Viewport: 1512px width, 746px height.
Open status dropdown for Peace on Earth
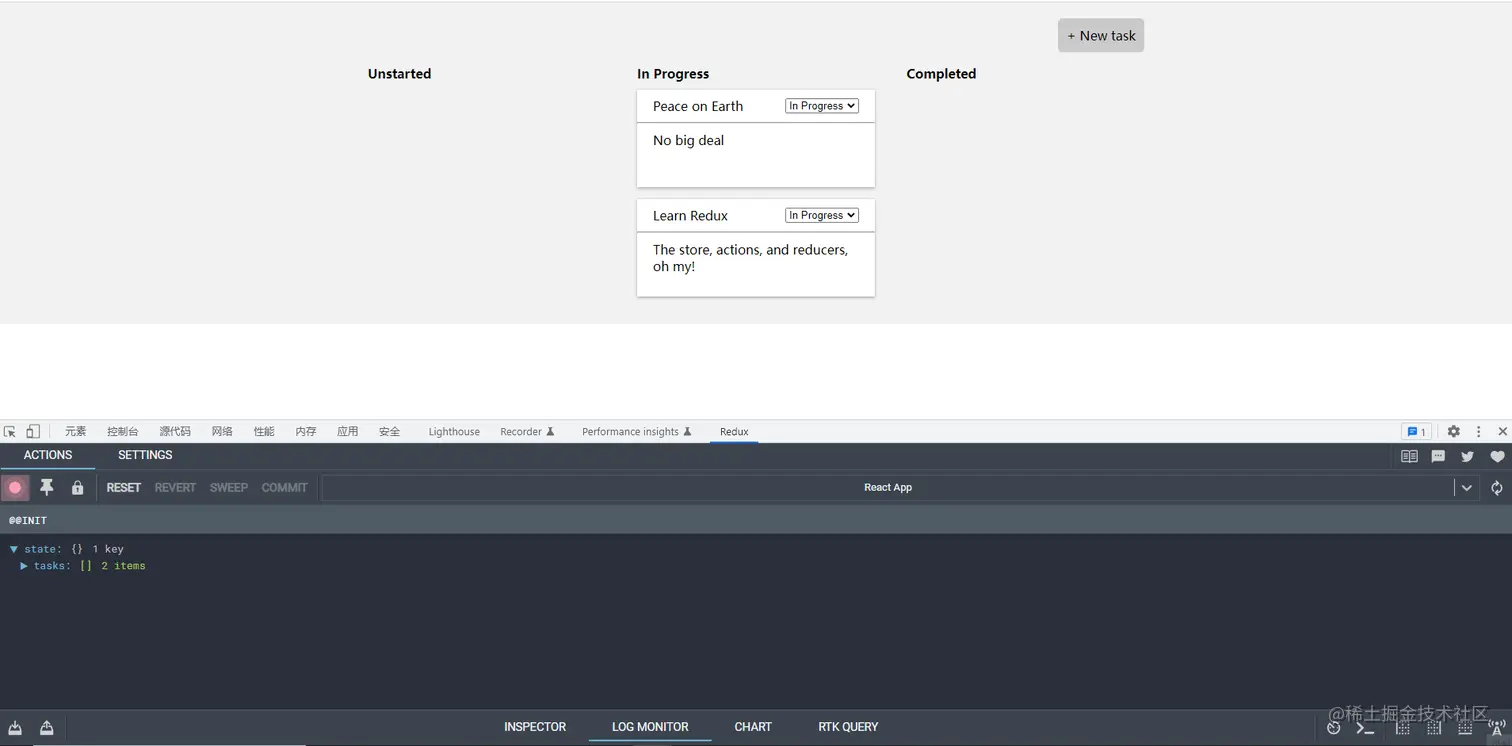[x=822, y=106]
